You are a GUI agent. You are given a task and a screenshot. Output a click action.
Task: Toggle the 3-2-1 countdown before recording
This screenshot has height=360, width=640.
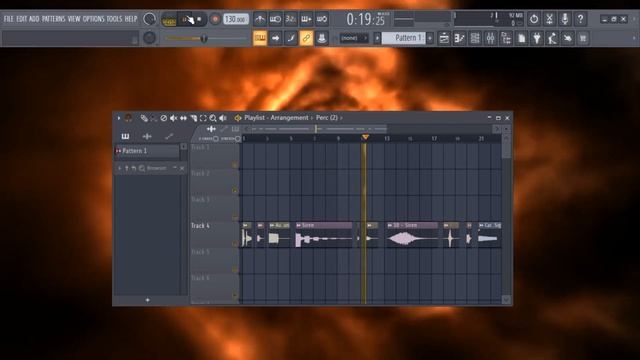[x=291, y=19]
